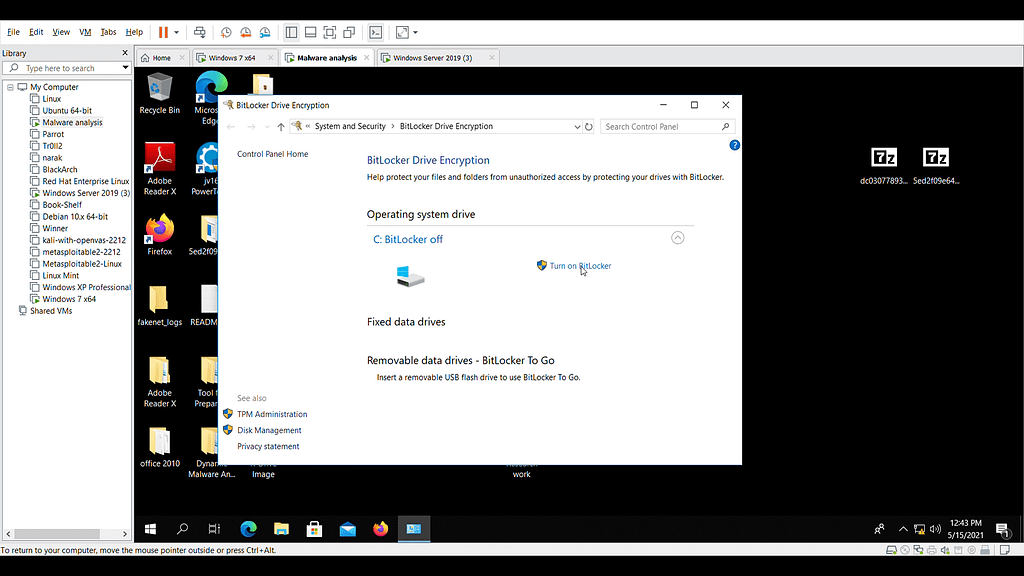Select Windows XP Professional in the library
Screen dimensions: 1024x576
(86, 287)
